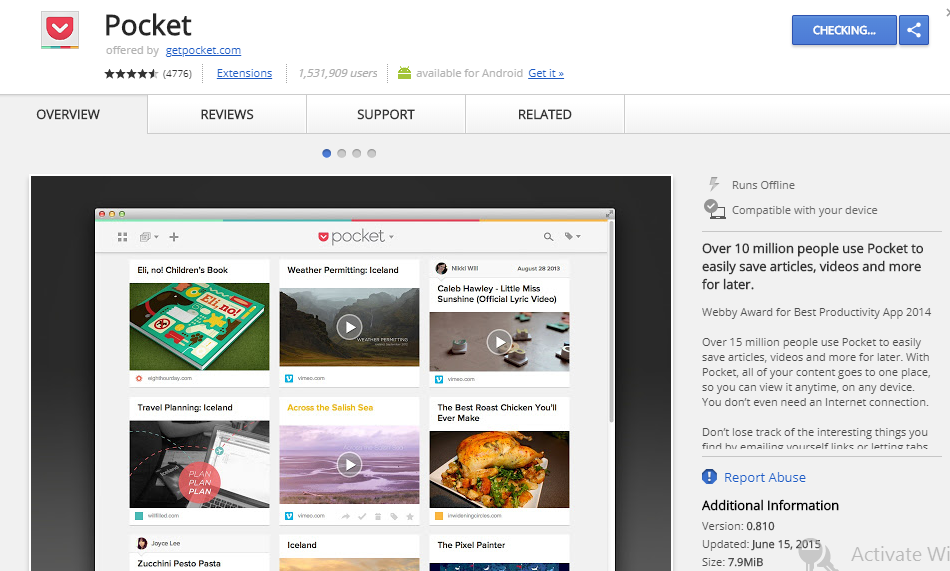Click the Size: 7.9MiB text
This screenshot has height=571, width=950.
pyautogui.click(x=732, y=562)
